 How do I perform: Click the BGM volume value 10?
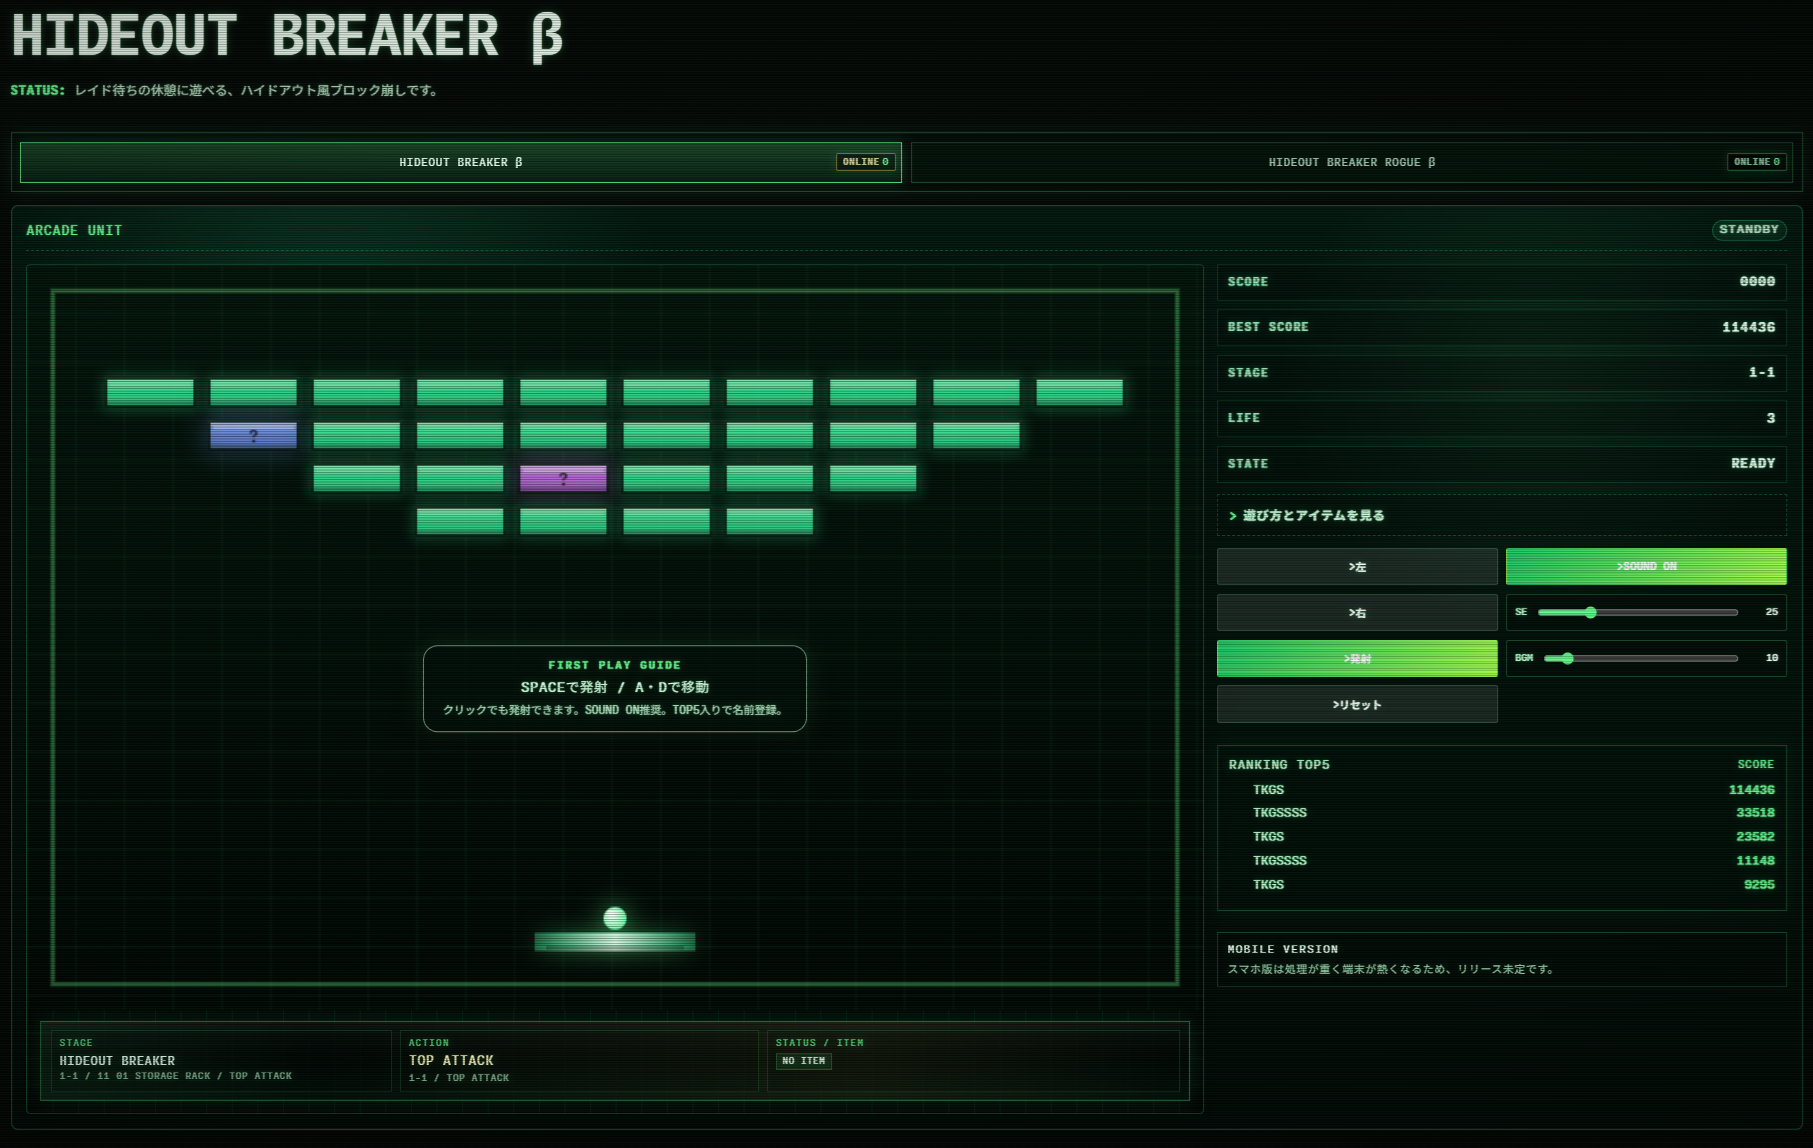click(x=1772, y=658)
